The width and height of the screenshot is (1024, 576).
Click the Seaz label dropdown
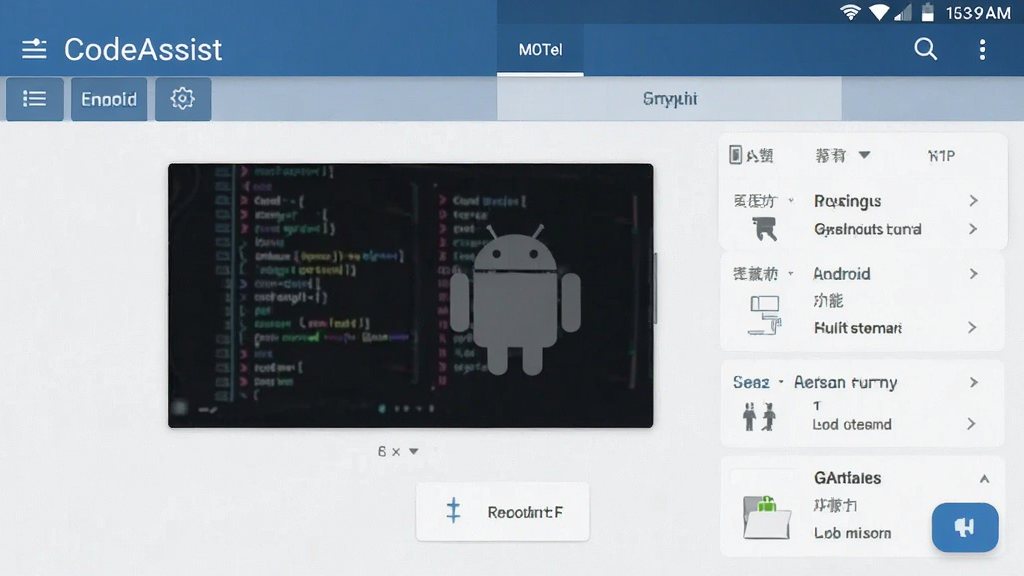tap(758, 383)
